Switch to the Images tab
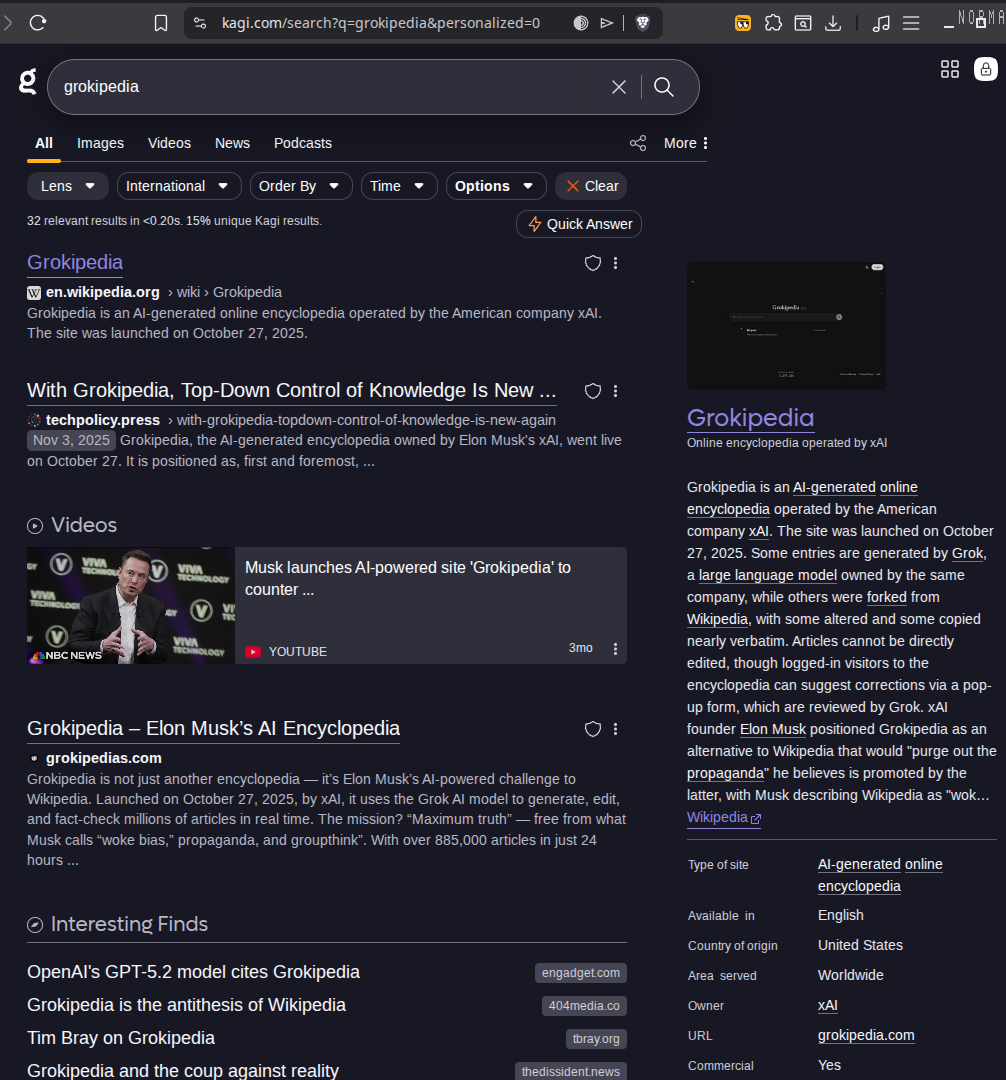 click(x=100, y=143)
